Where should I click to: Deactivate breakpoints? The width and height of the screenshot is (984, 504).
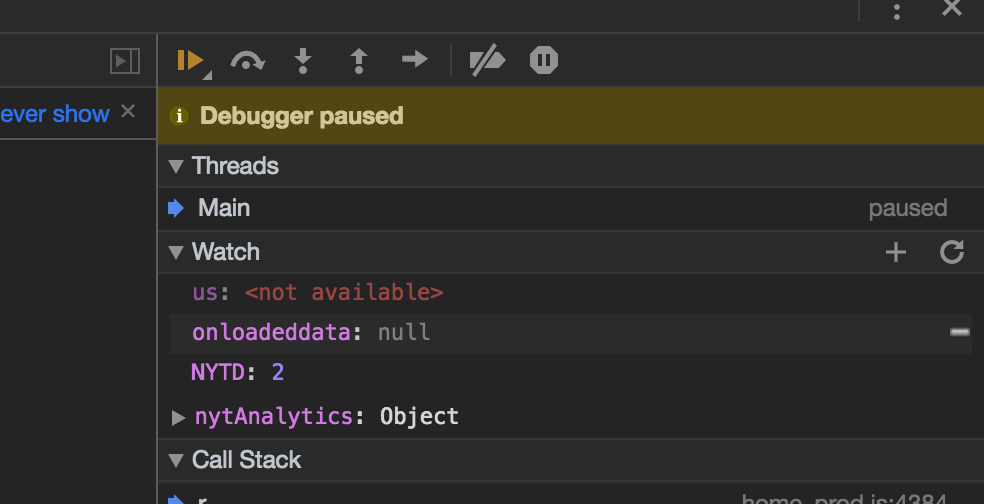(487, 61)
